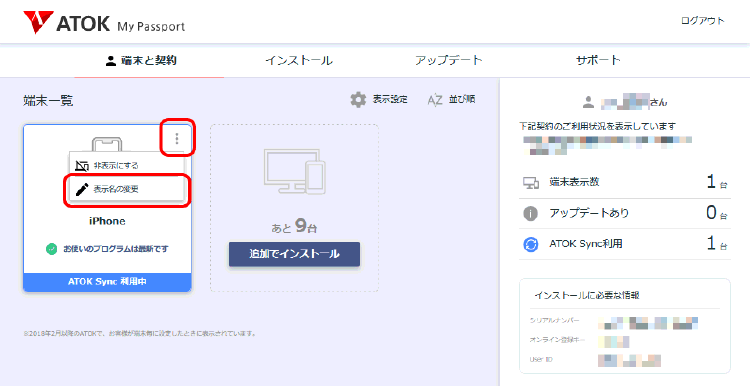
Task: Click the オンライン登録キー label
Action: pos(557,340)
